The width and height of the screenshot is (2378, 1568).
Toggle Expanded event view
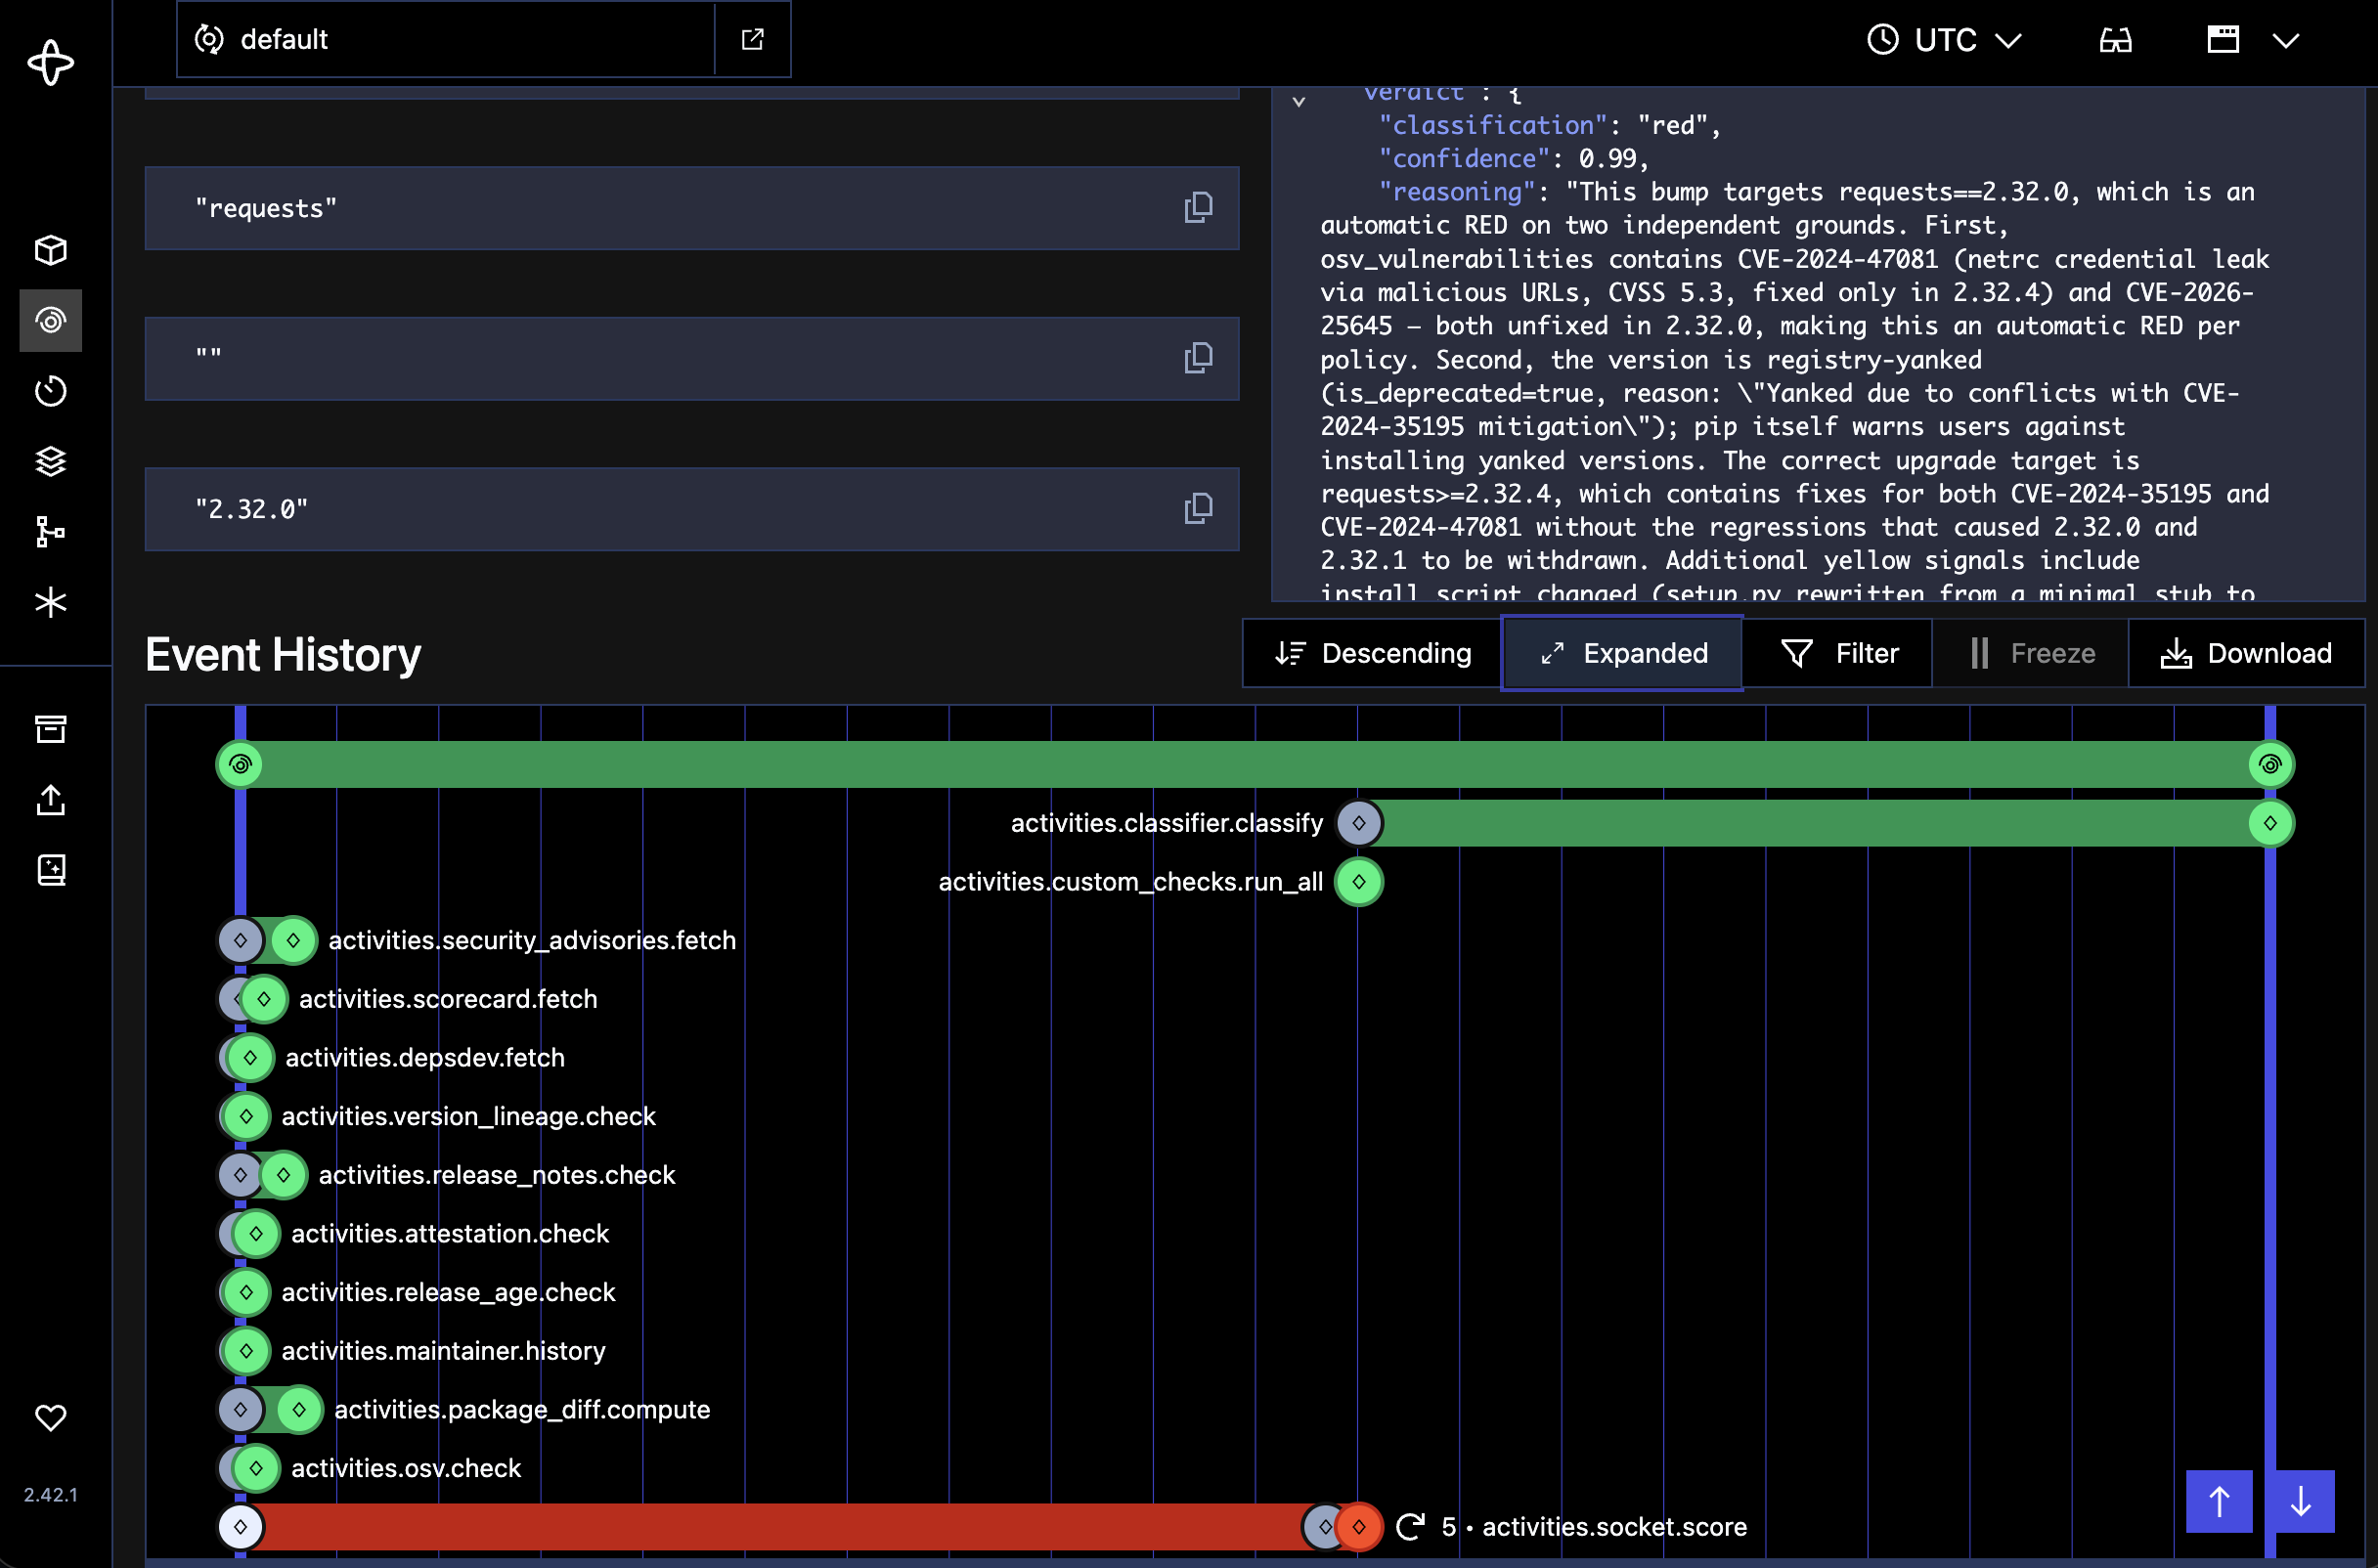[x=1622, y=653]
